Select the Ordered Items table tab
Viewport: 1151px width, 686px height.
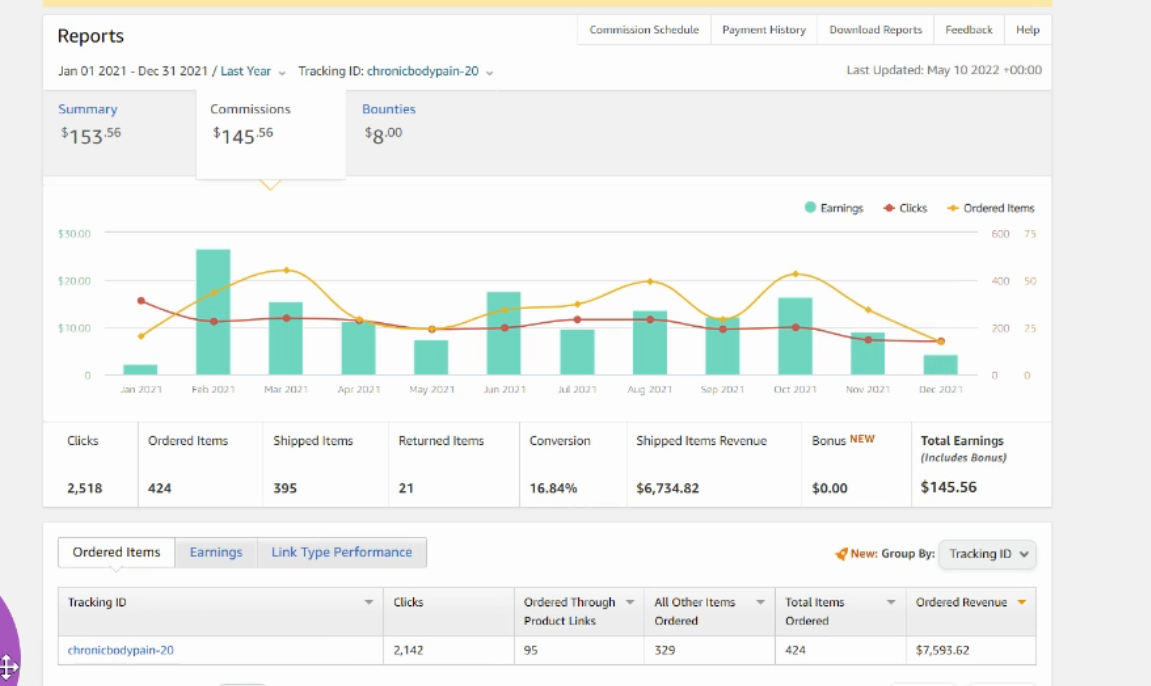click(x=116, y=552)
